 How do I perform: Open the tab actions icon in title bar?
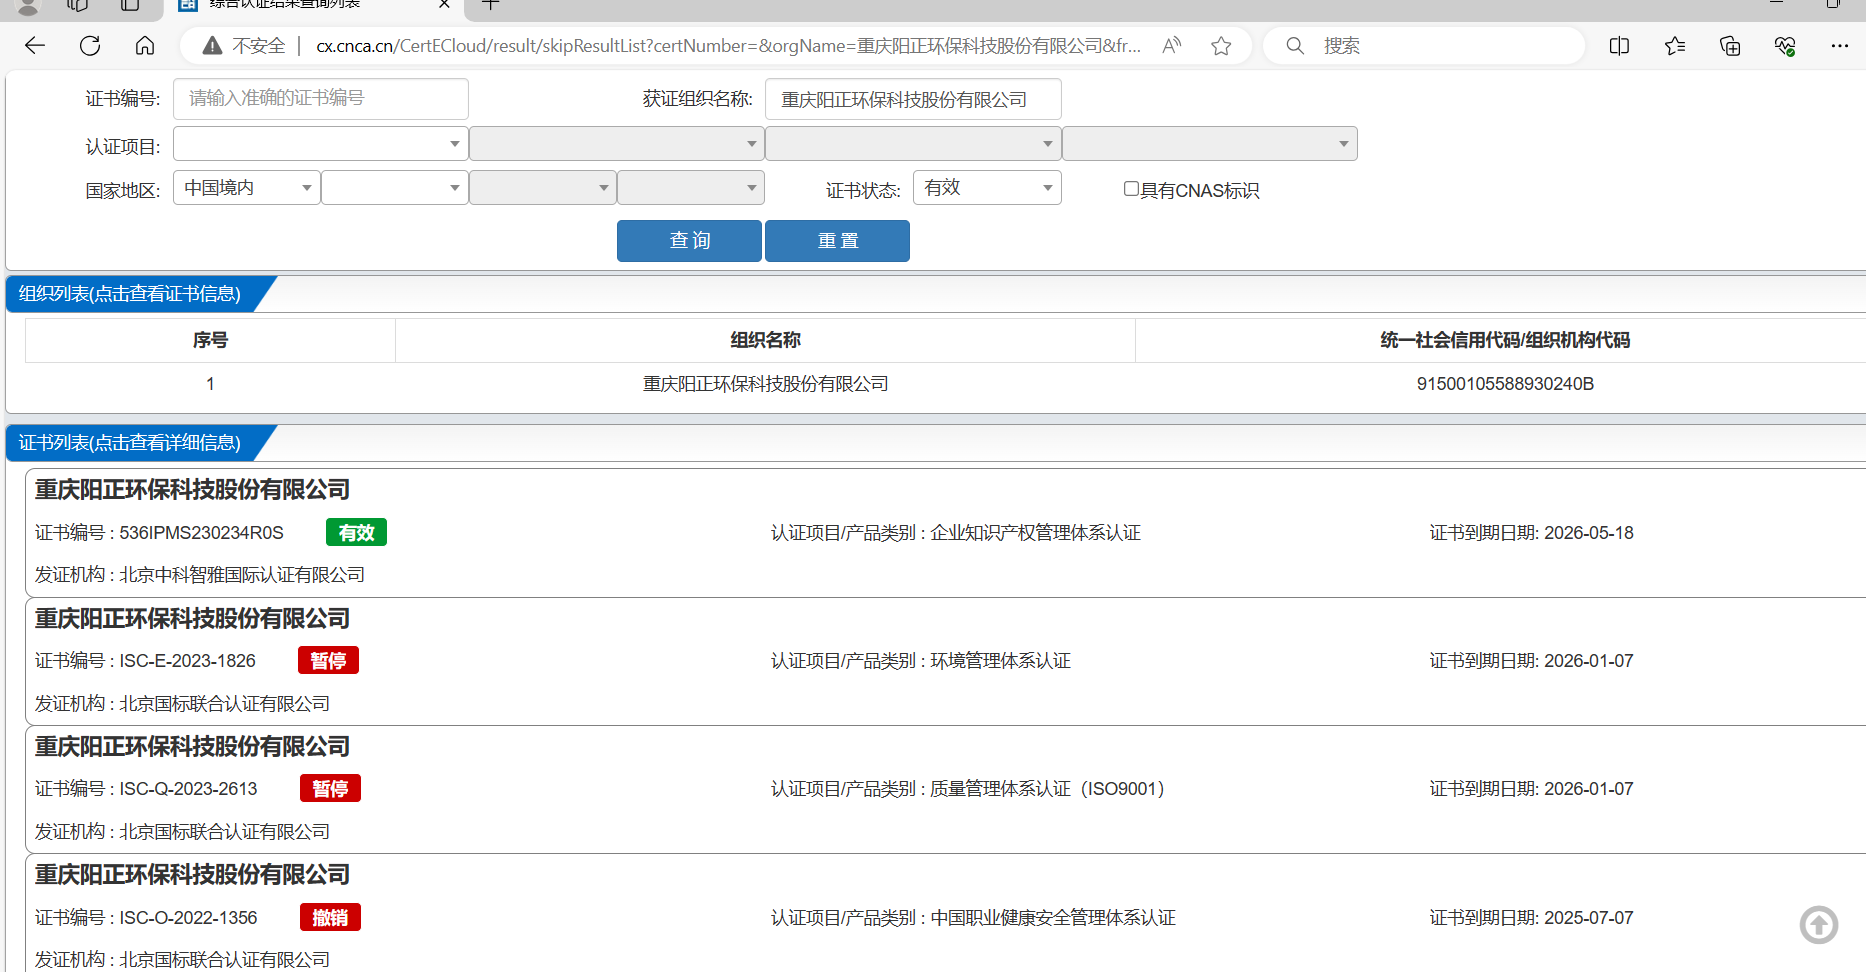[x=130, y=5]
